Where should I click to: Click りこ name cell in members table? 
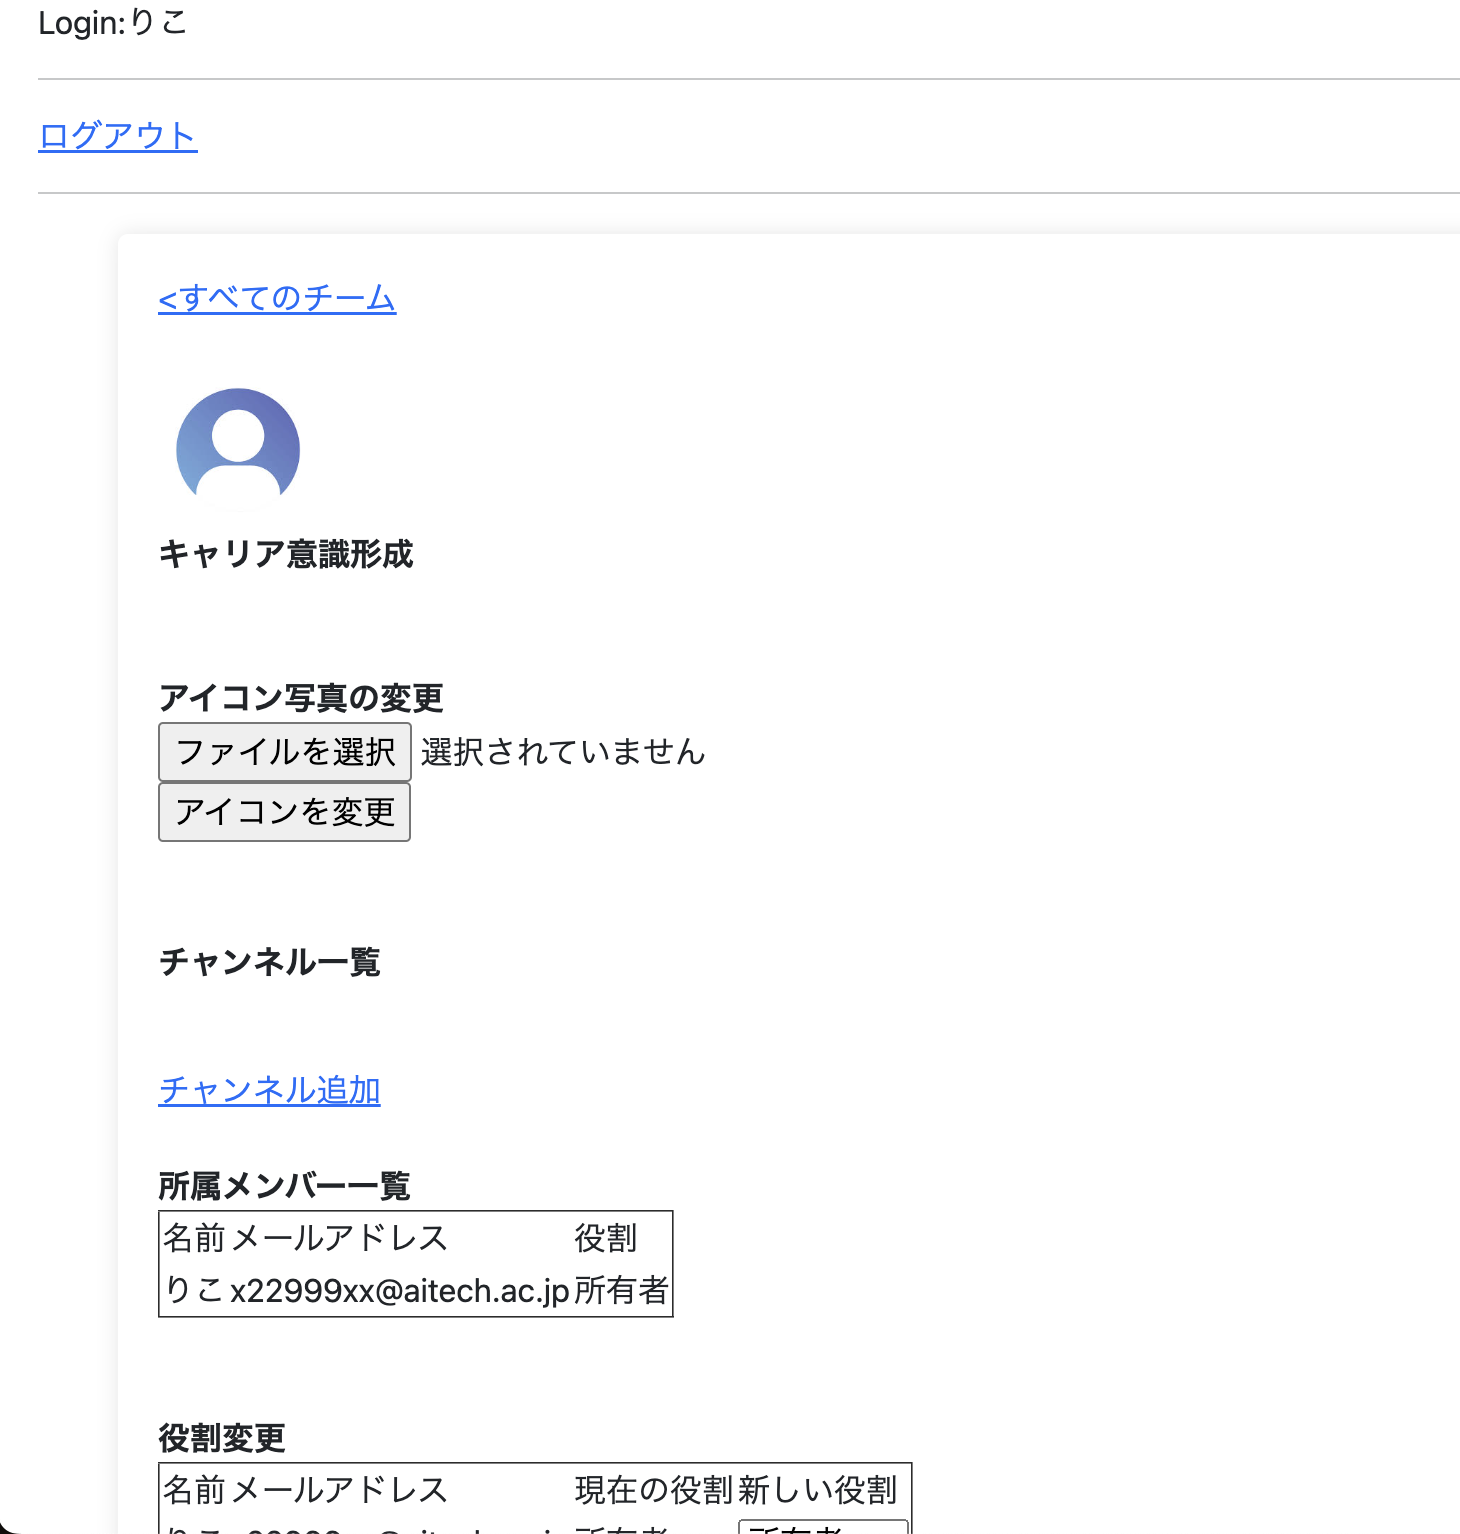tap(194, 1291)
